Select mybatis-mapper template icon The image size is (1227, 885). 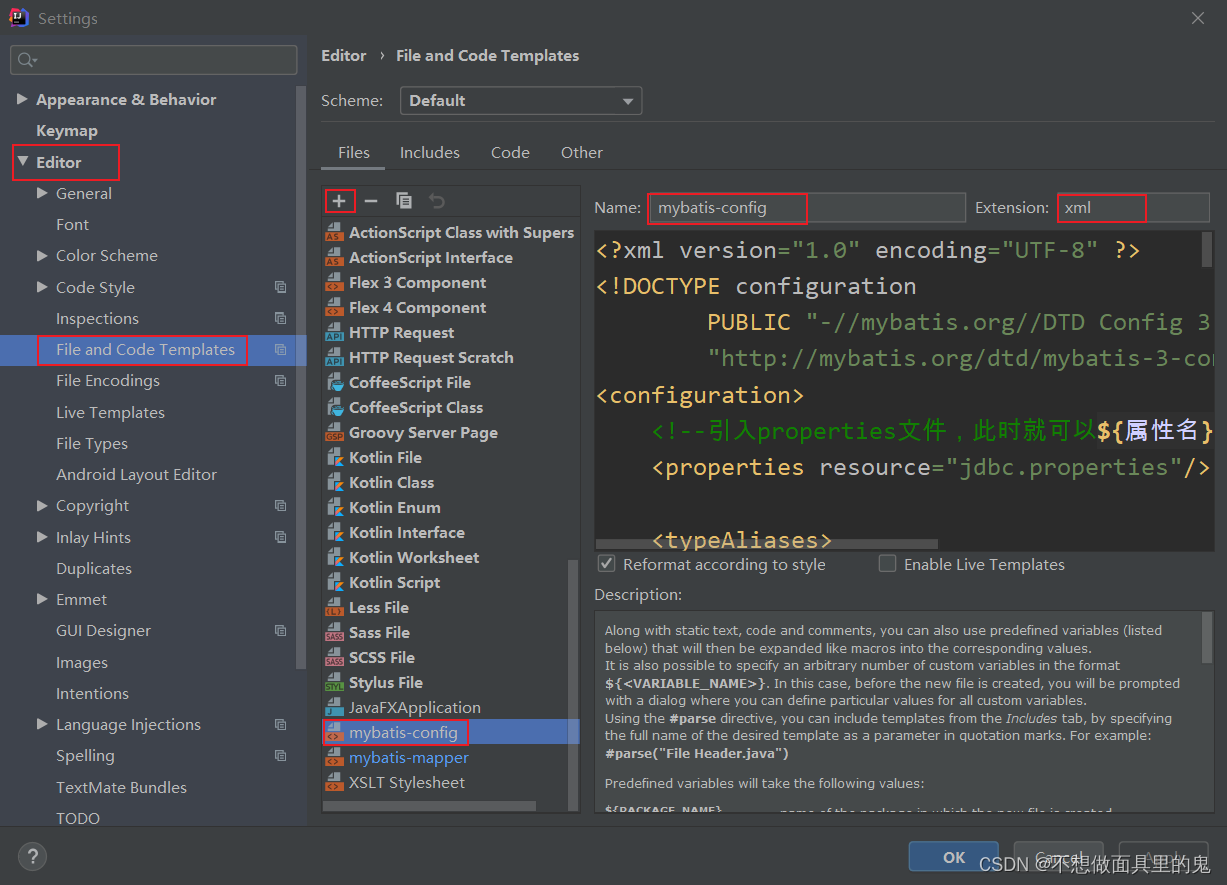(334, 758)
